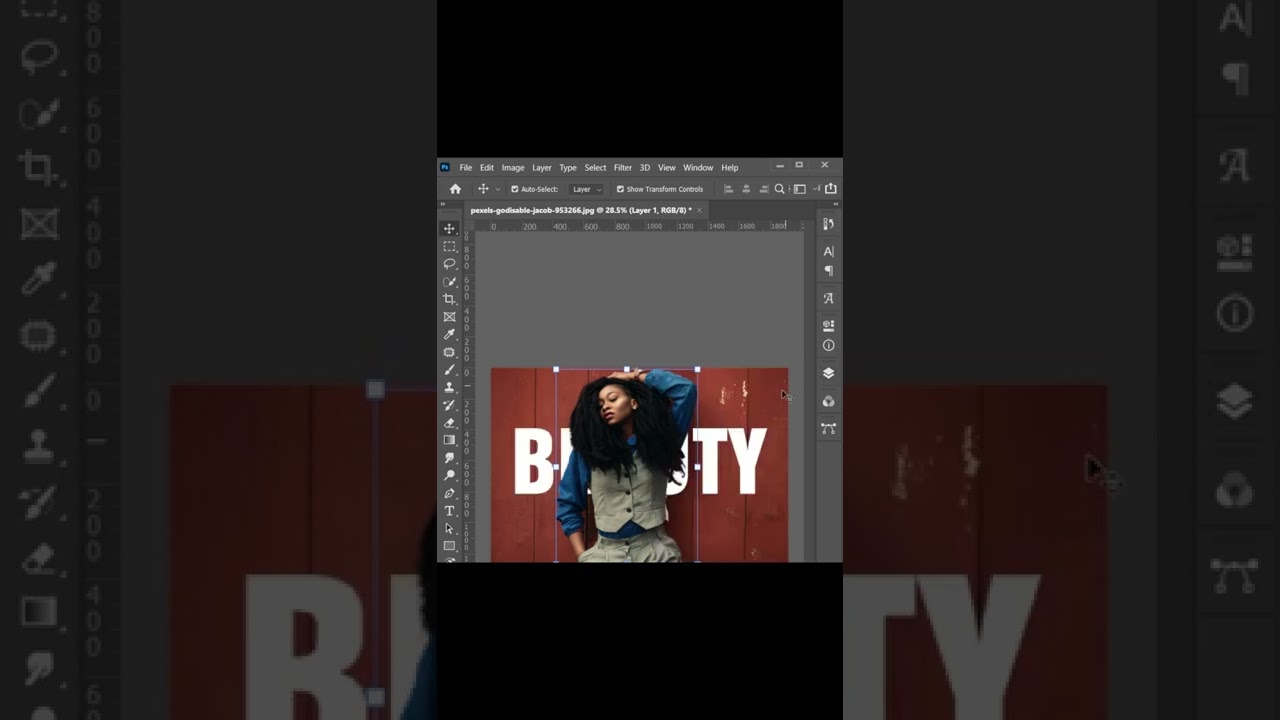
Task: Select the Rectangle shape tool
Action: [449, 546]
